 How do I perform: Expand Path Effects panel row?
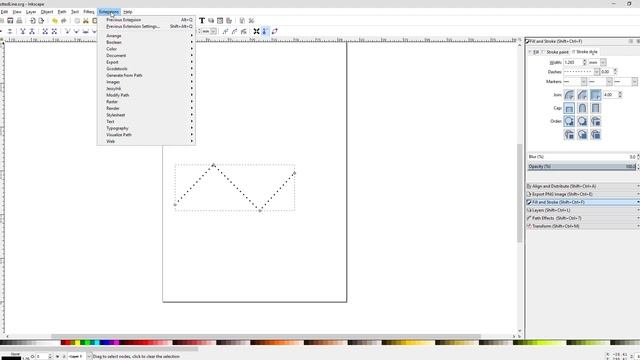pos(583,218)
